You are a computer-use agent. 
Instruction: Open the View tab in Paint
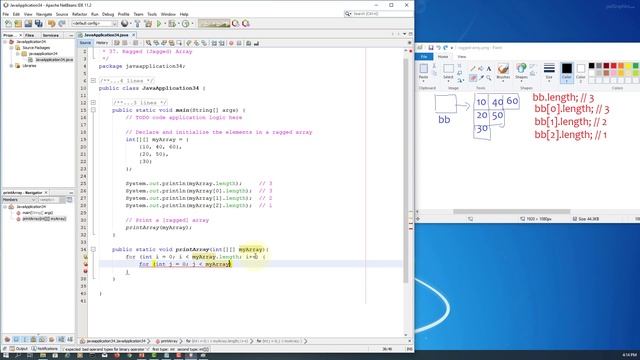pyautogui.click(x=462, y=57)
